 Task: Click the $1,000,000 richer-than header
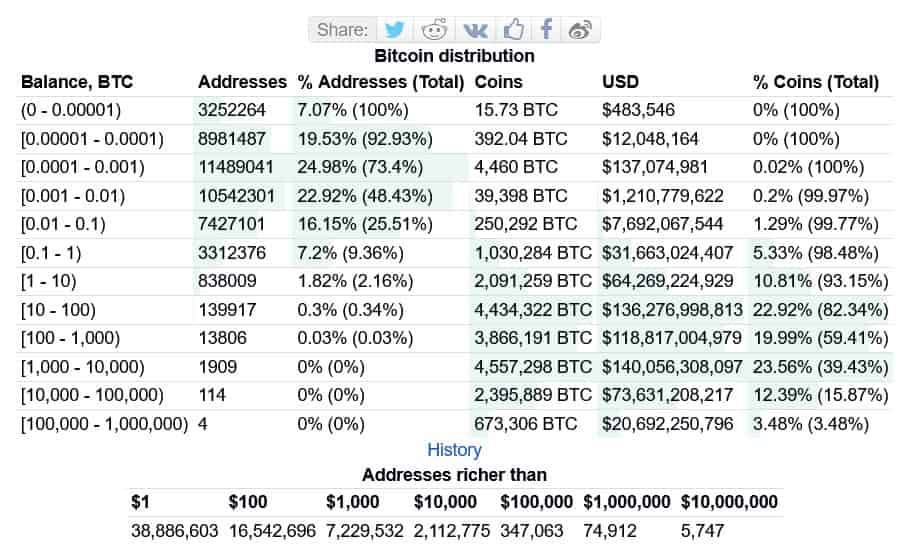pyautogui.click(x=627, y=501)
